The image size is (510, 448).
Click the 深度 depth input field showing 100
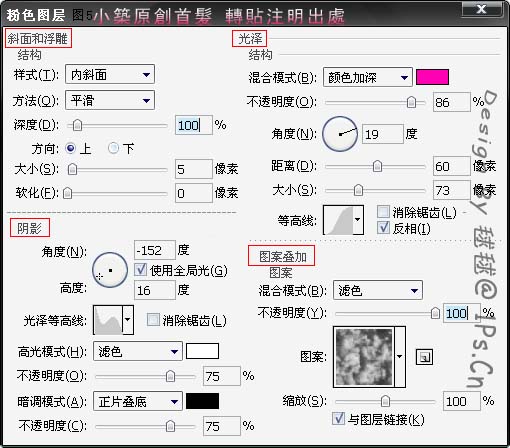click(193, 125)
